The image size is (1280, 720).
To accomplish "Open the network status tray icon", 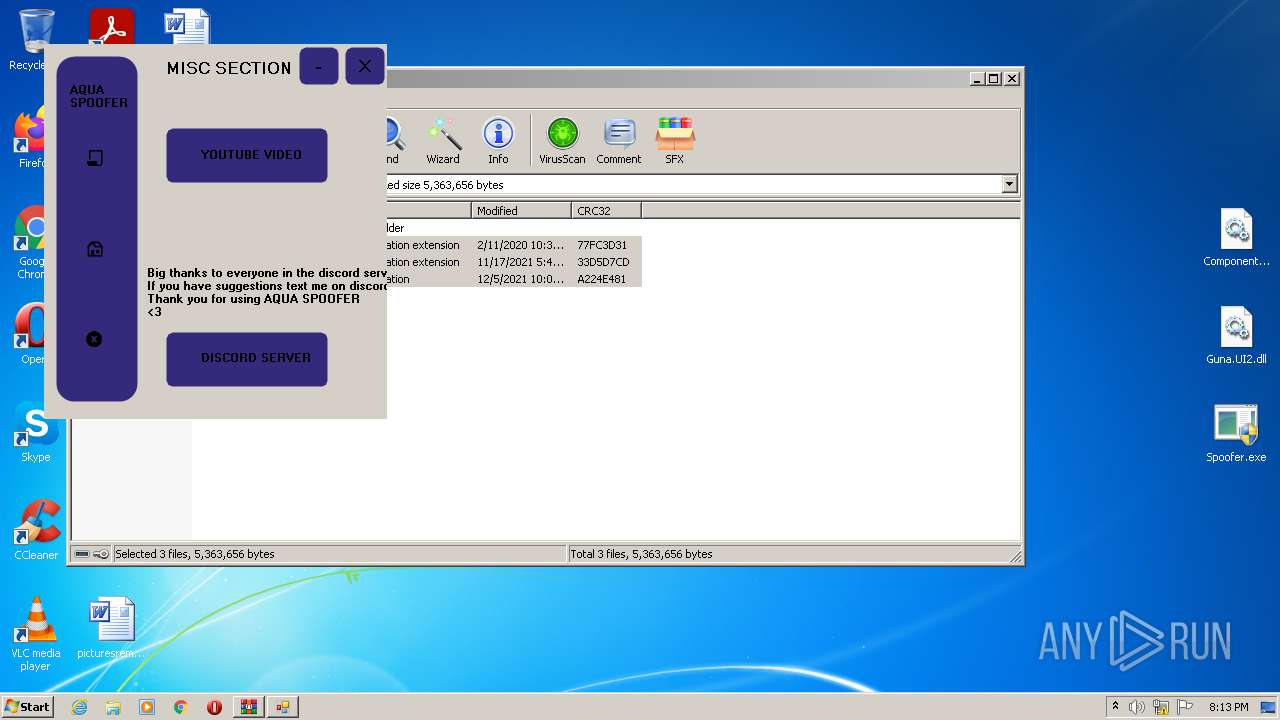I will 1161,707.
